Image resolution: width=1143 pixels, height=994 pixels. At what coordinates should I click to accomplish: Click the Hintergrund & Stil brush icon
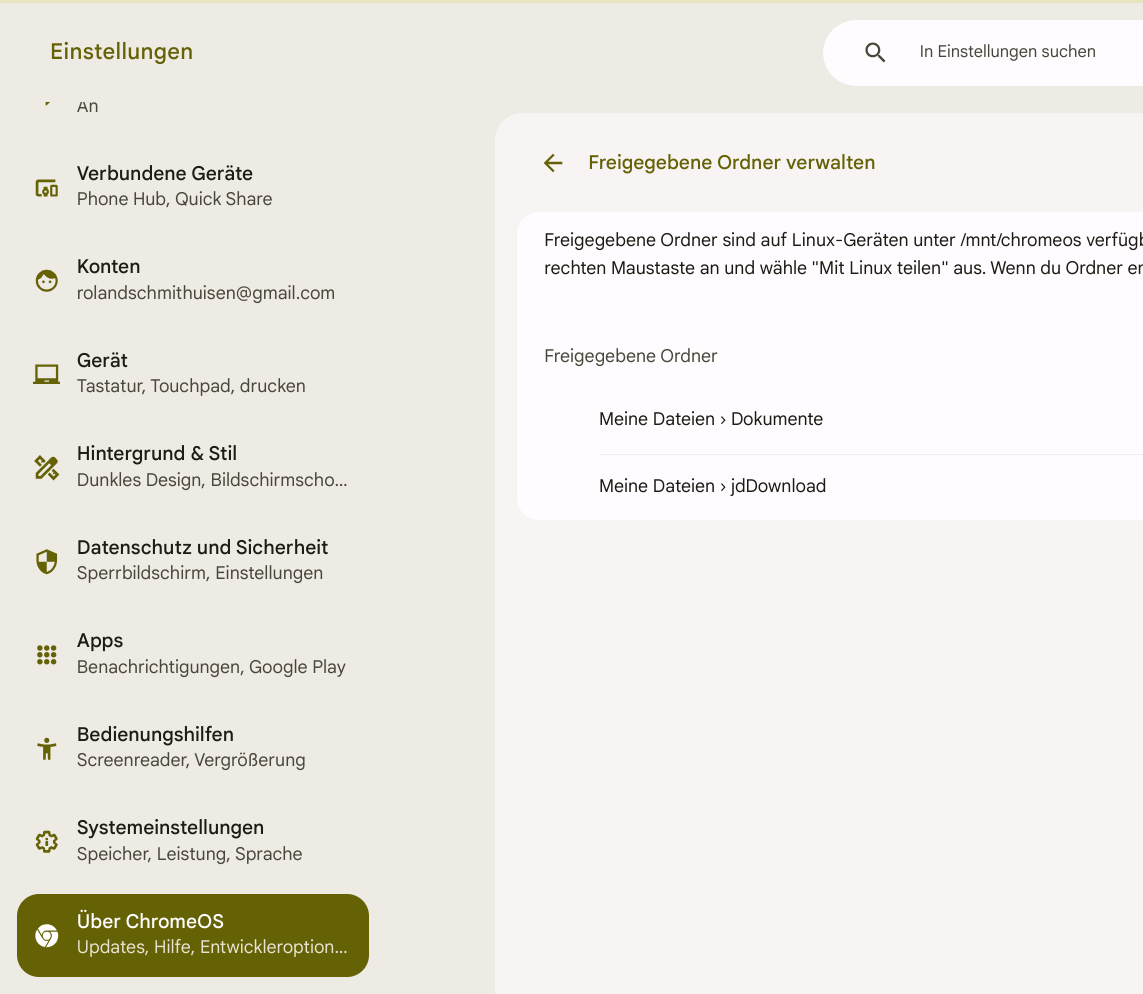(46, 467)
